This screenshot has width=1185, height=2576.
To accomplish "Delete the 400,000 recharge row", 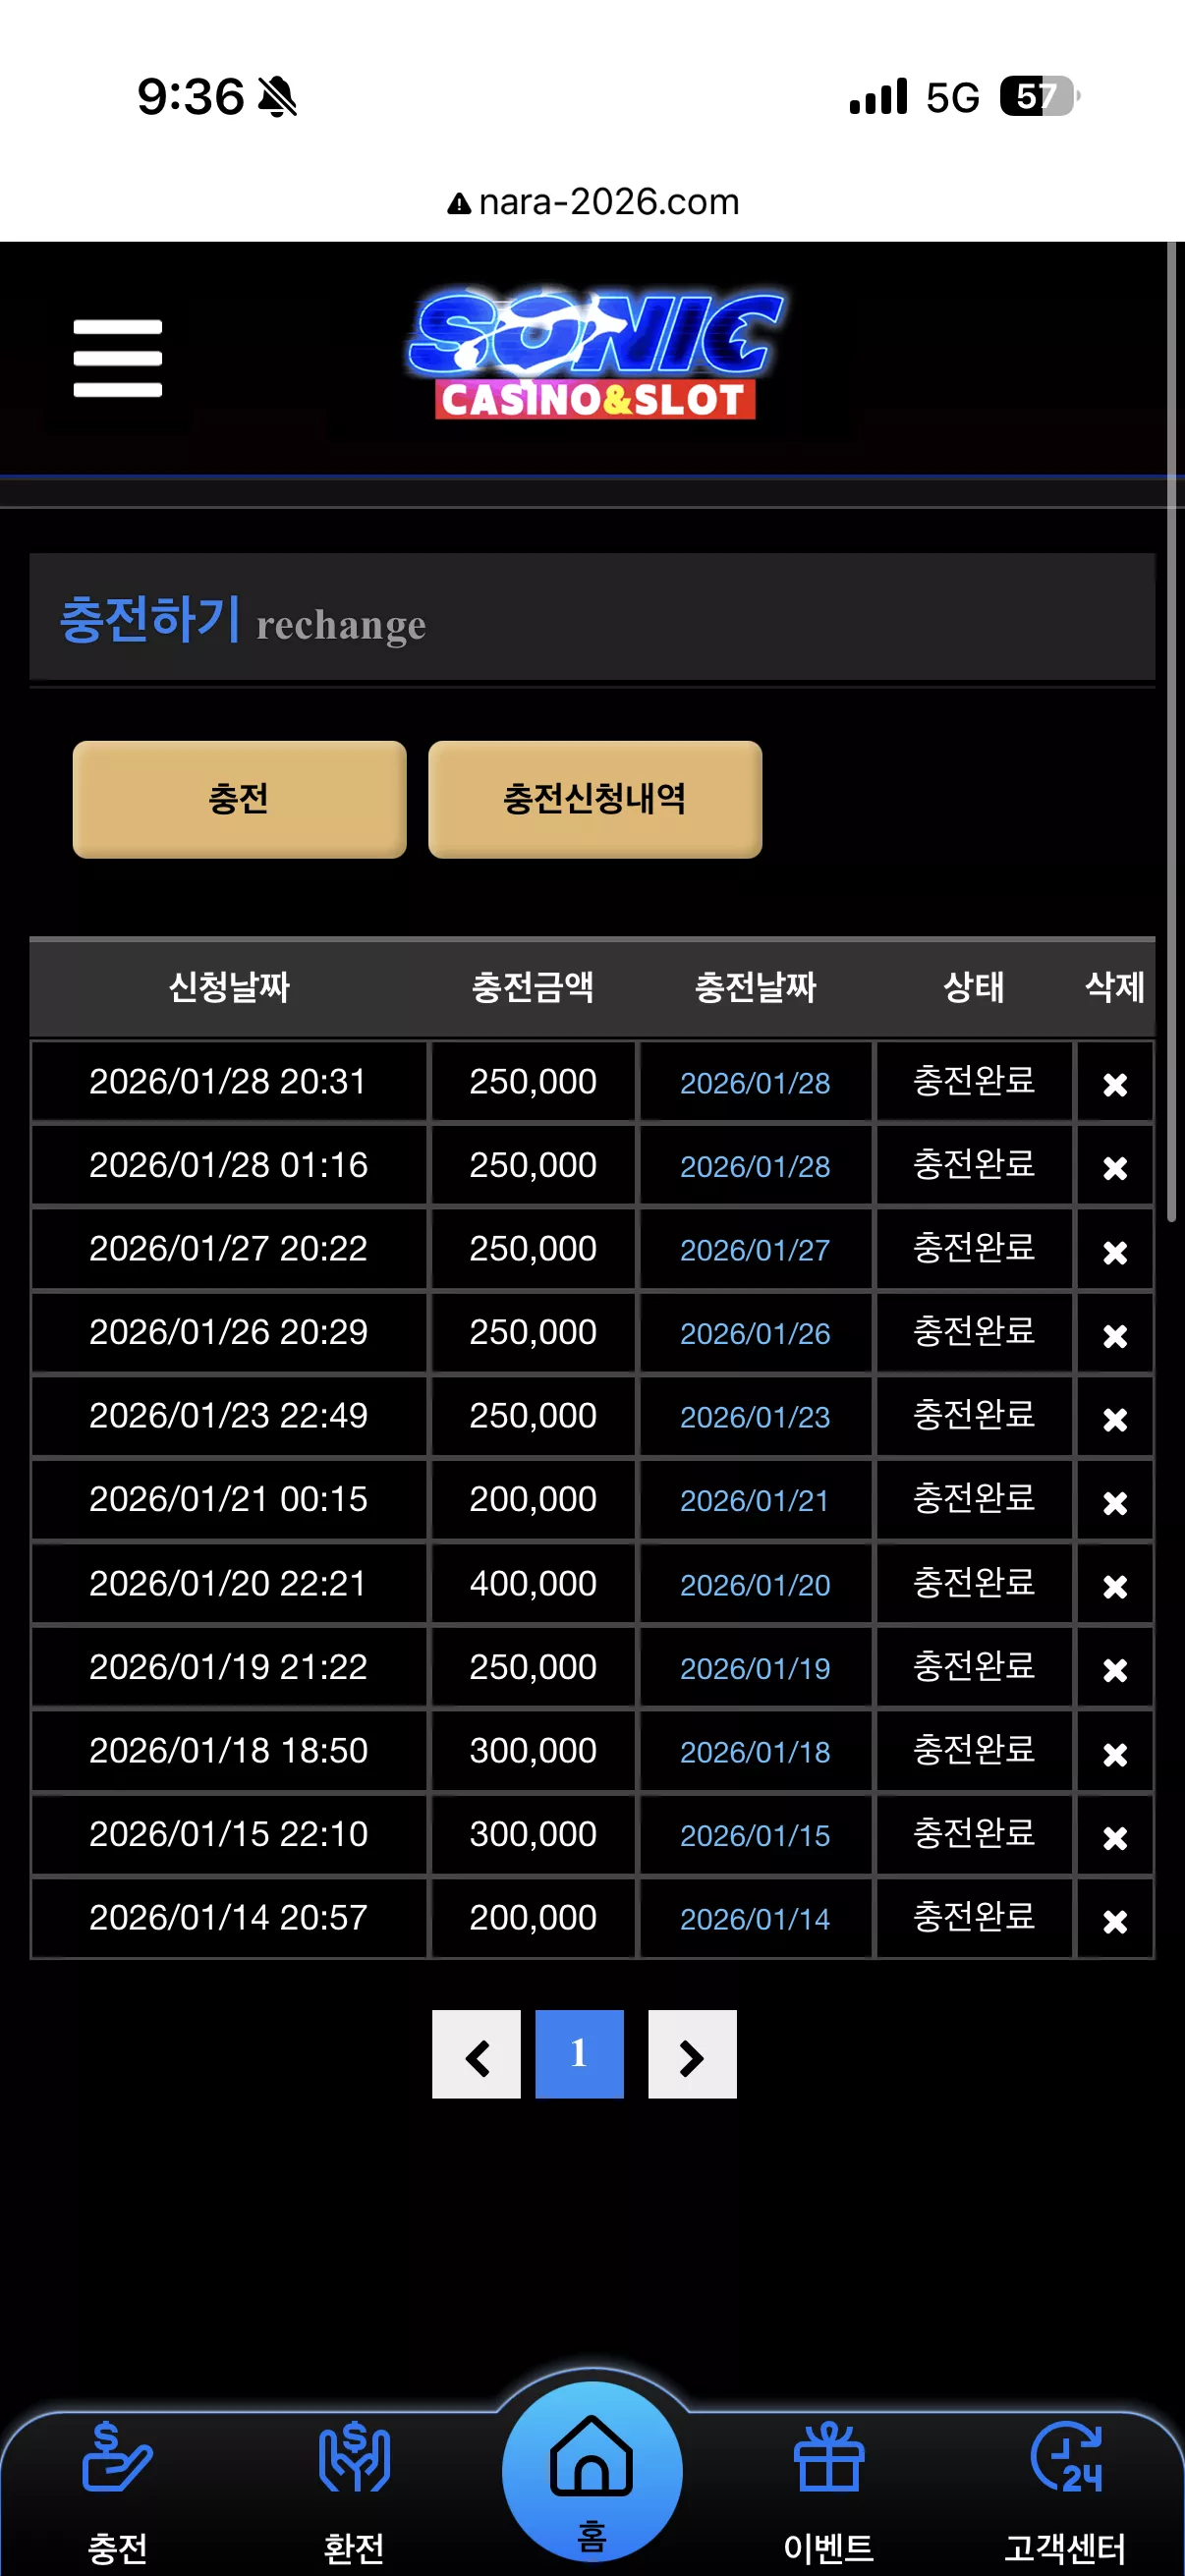I will 1115,1586.
